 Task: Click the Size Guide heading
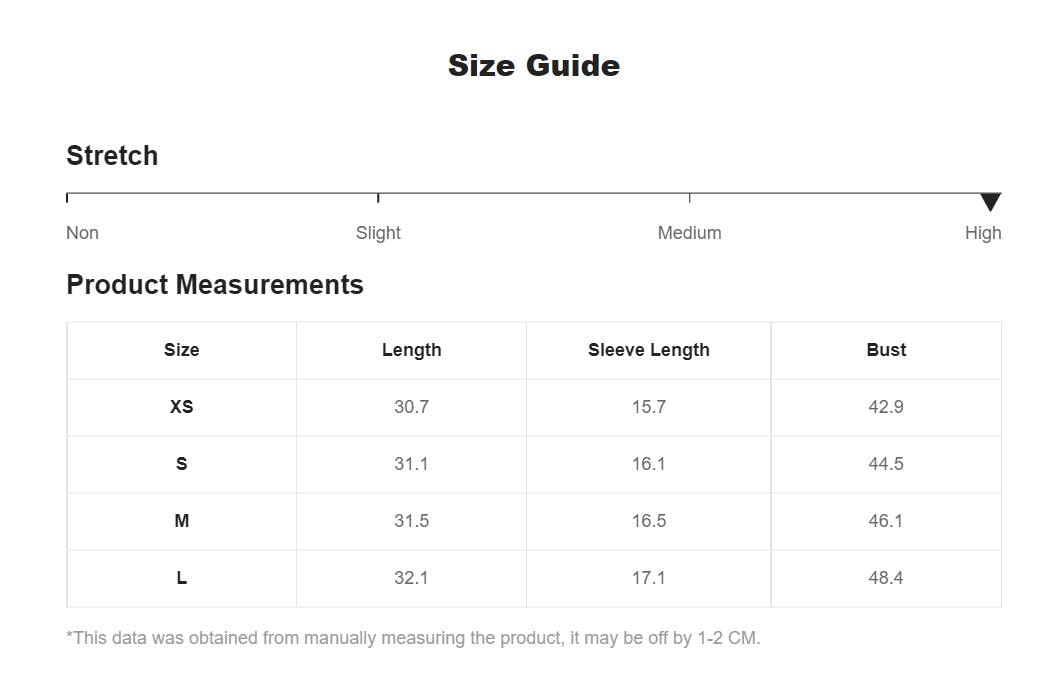point(534,66)
